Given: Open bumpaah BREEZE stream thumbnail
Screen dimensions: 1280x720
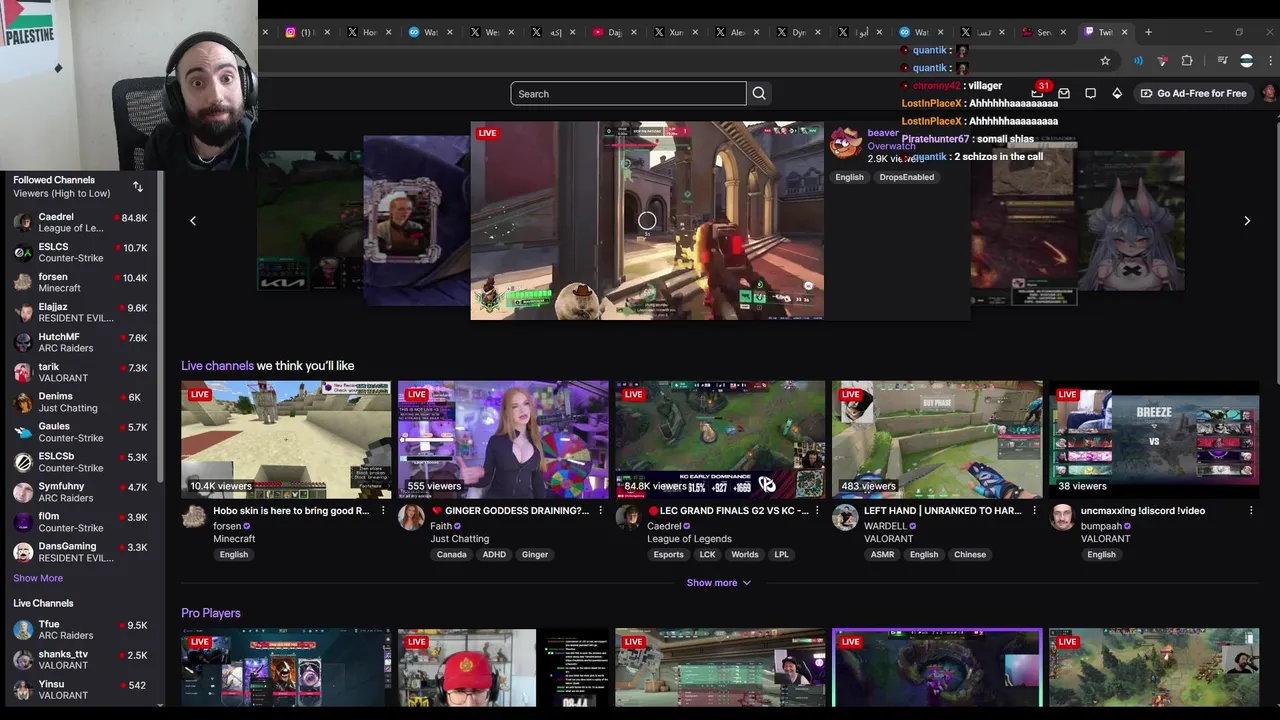Looking at the screenshot, I should pos(1154,439).
